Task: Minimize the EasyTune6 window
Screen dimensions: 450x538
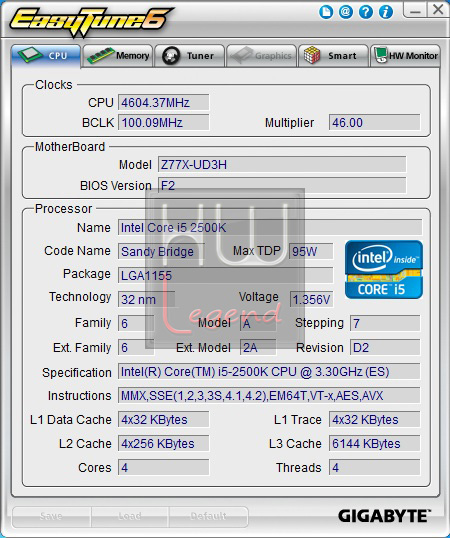Action: (x=415, y=10)
